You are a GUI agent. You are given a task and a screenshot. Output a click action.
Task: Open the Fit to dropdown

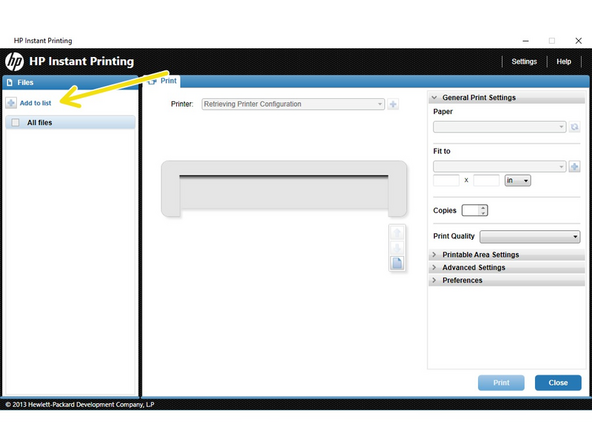pyautogui.click(x=500, y=166)
